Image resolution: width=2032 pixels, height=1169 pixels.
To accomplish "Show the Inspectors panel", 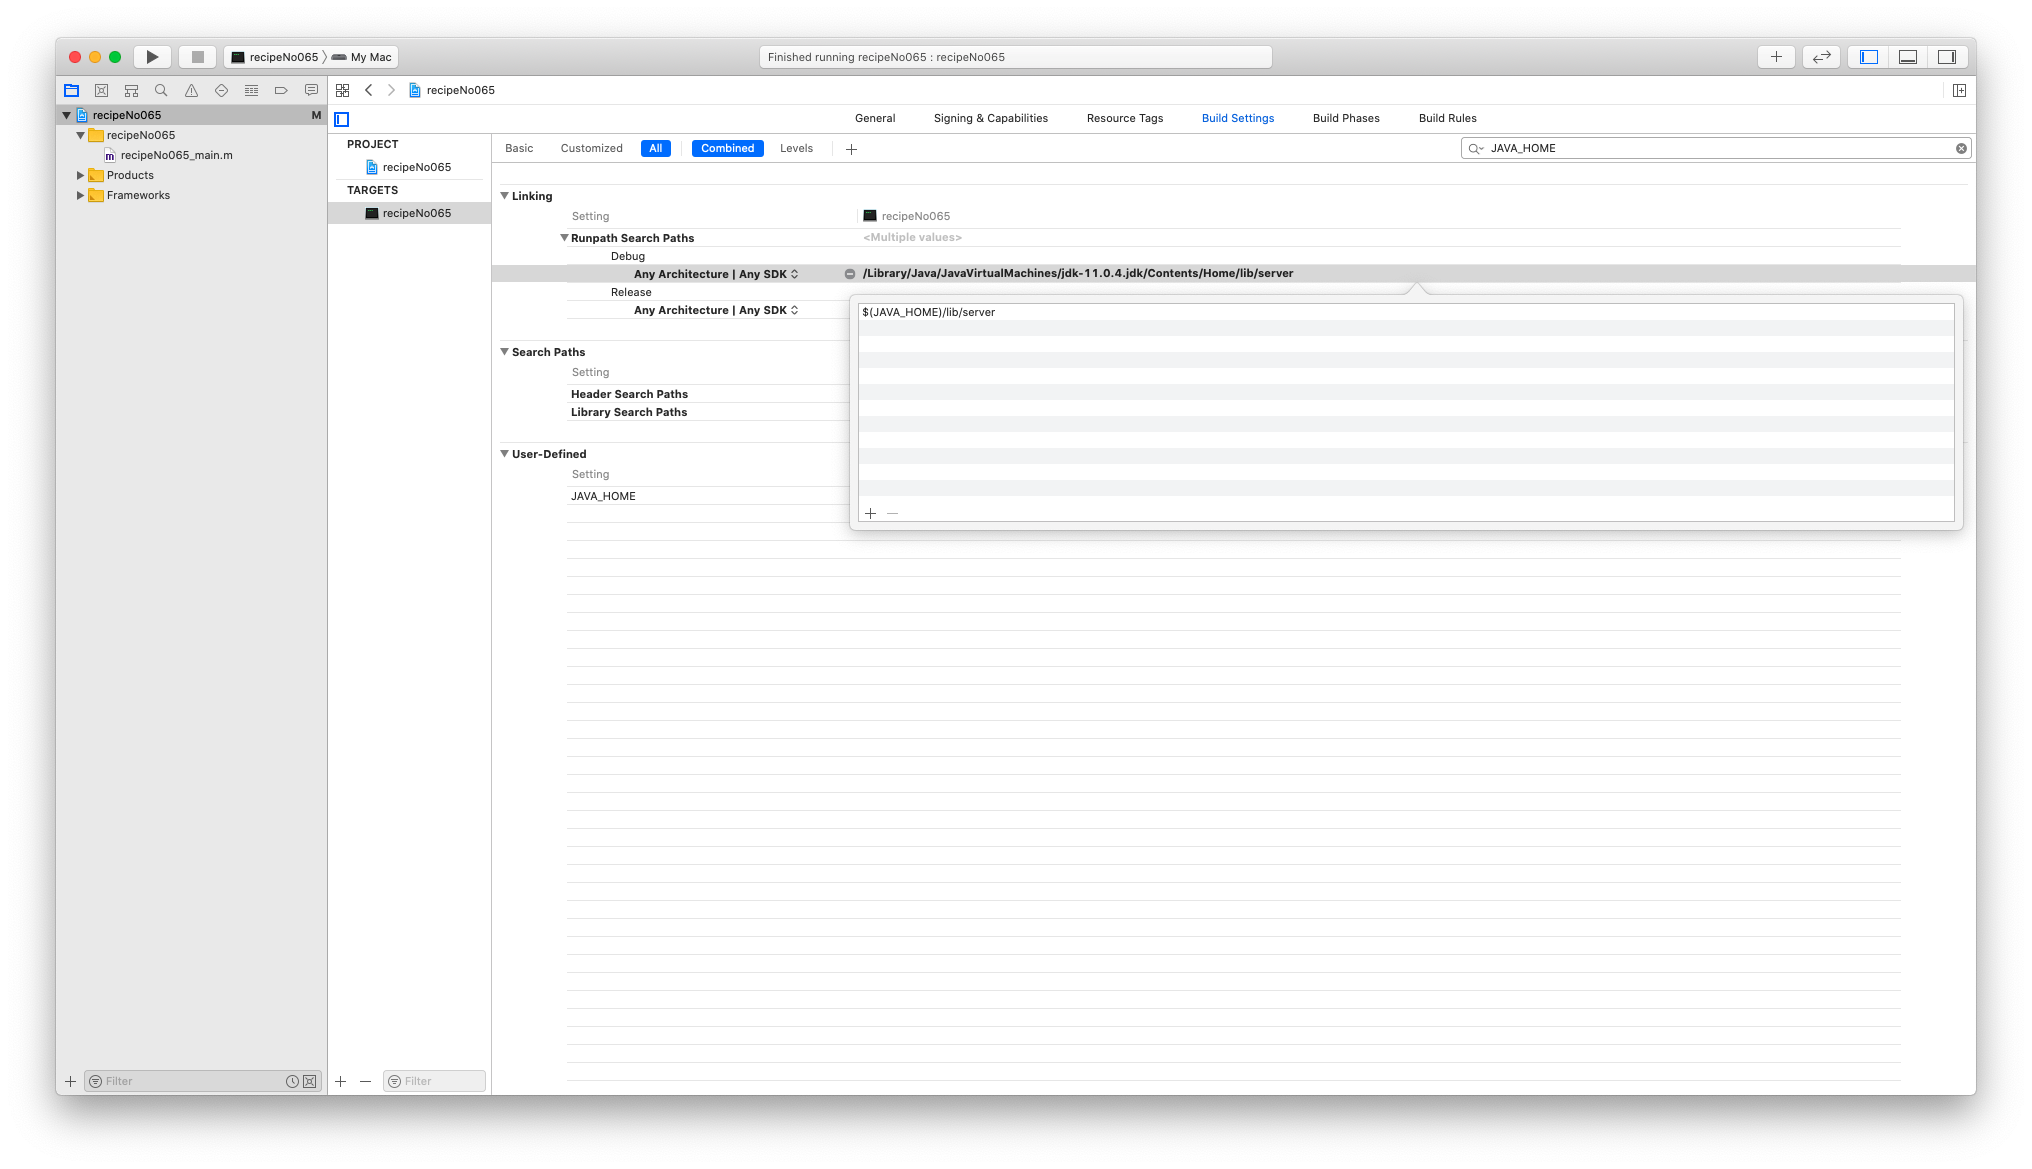I will (1947, 57).
